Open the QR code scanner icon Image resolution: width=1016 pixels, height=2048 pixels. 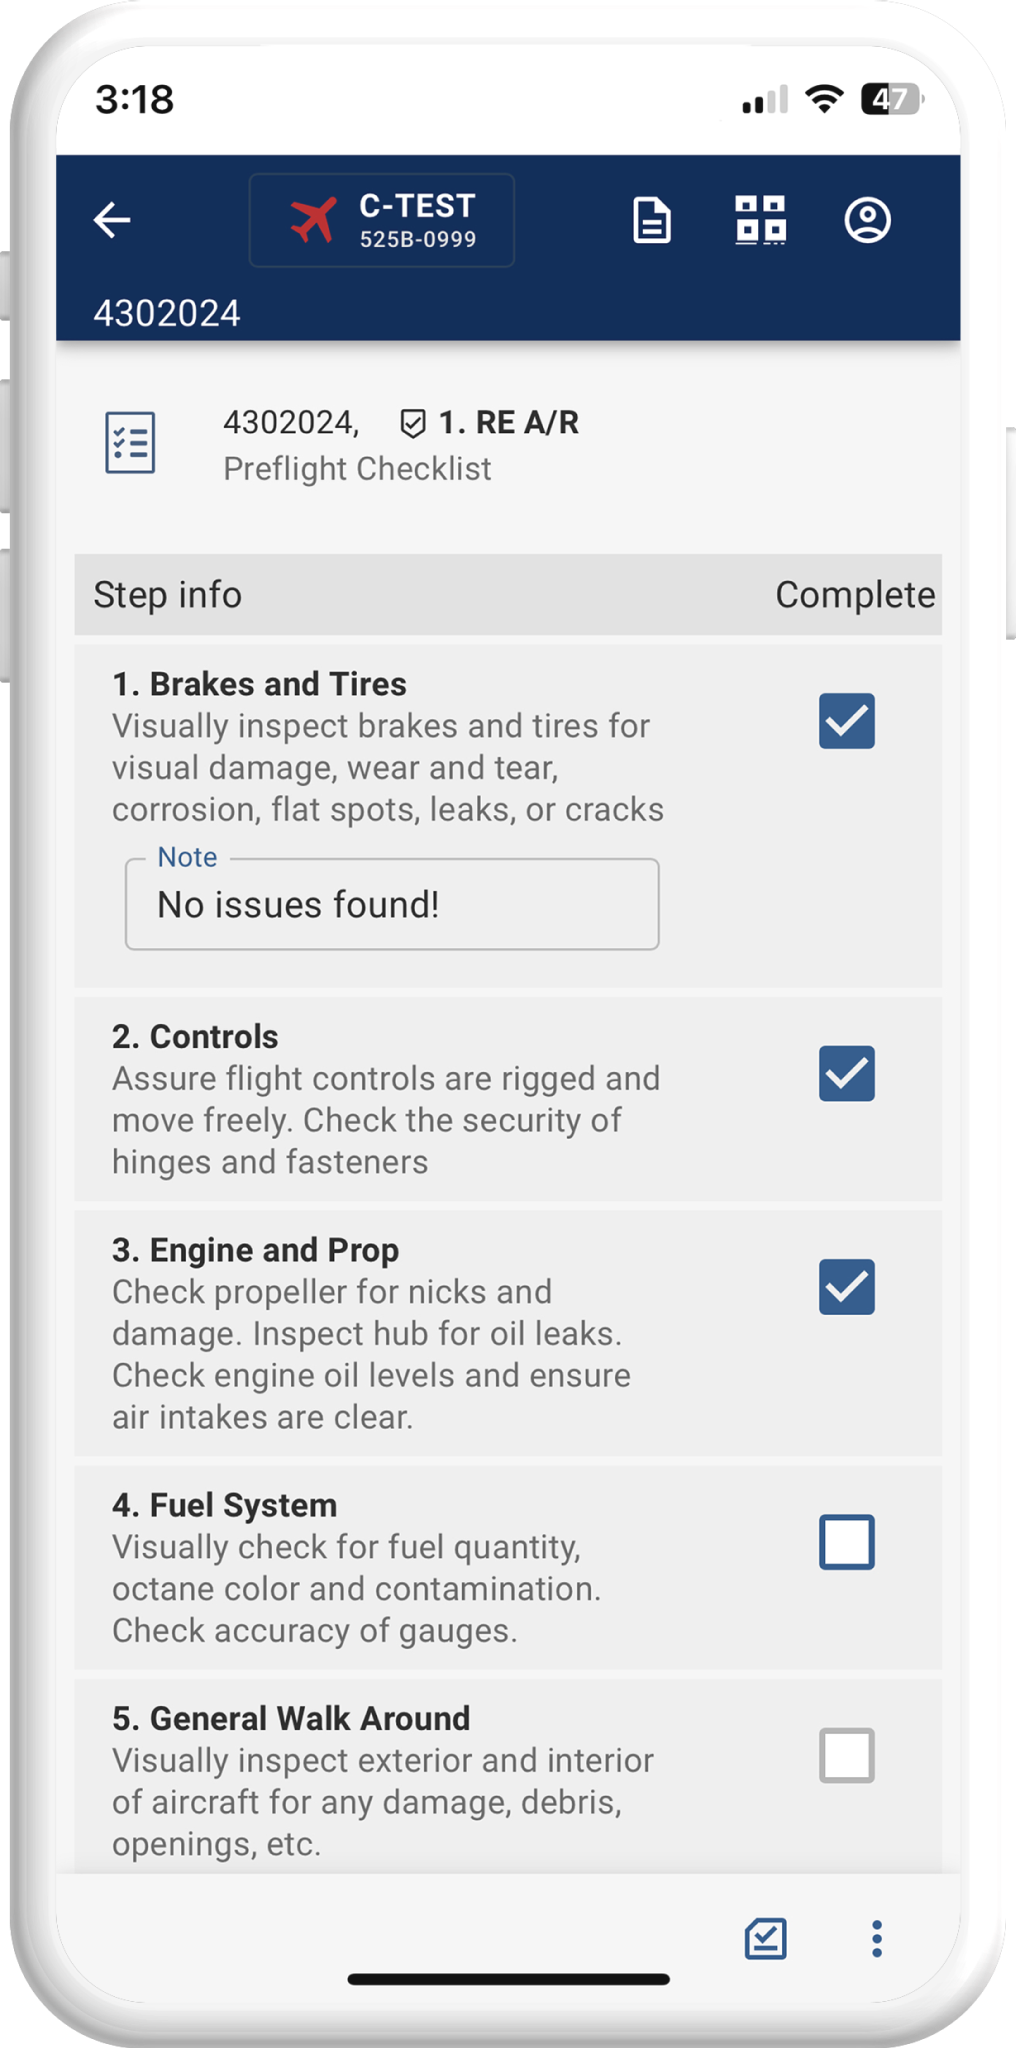pos(760,220)
